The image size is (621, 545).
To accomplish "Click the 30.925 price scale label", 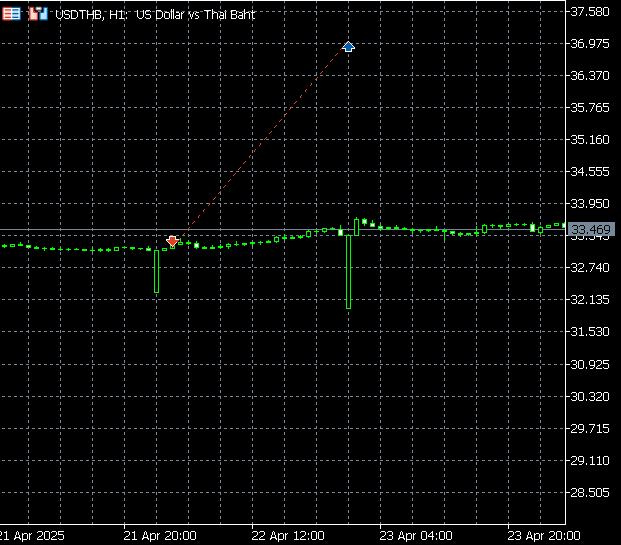I will [x=590, y=364].
